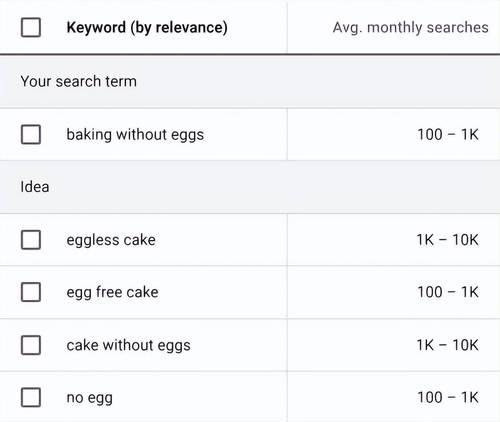Click the baking without eggs keyword text

[135, 135]
